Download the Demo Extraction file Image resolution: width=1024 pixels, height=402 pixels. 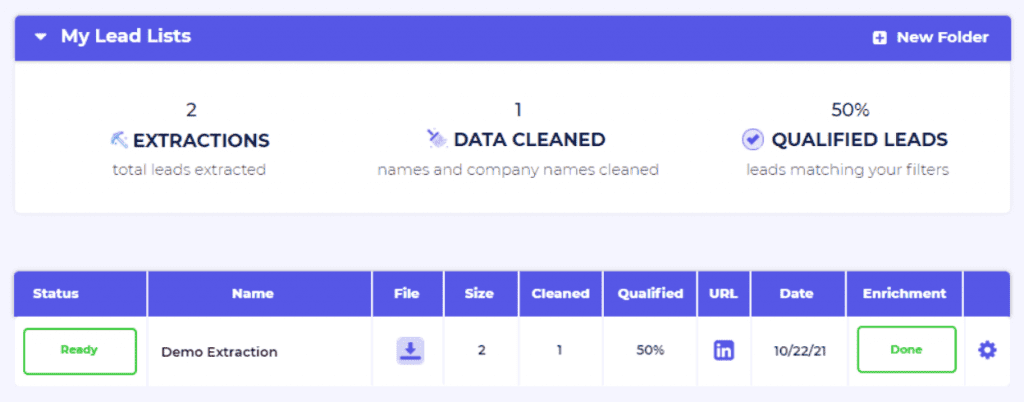coord(410,350)
